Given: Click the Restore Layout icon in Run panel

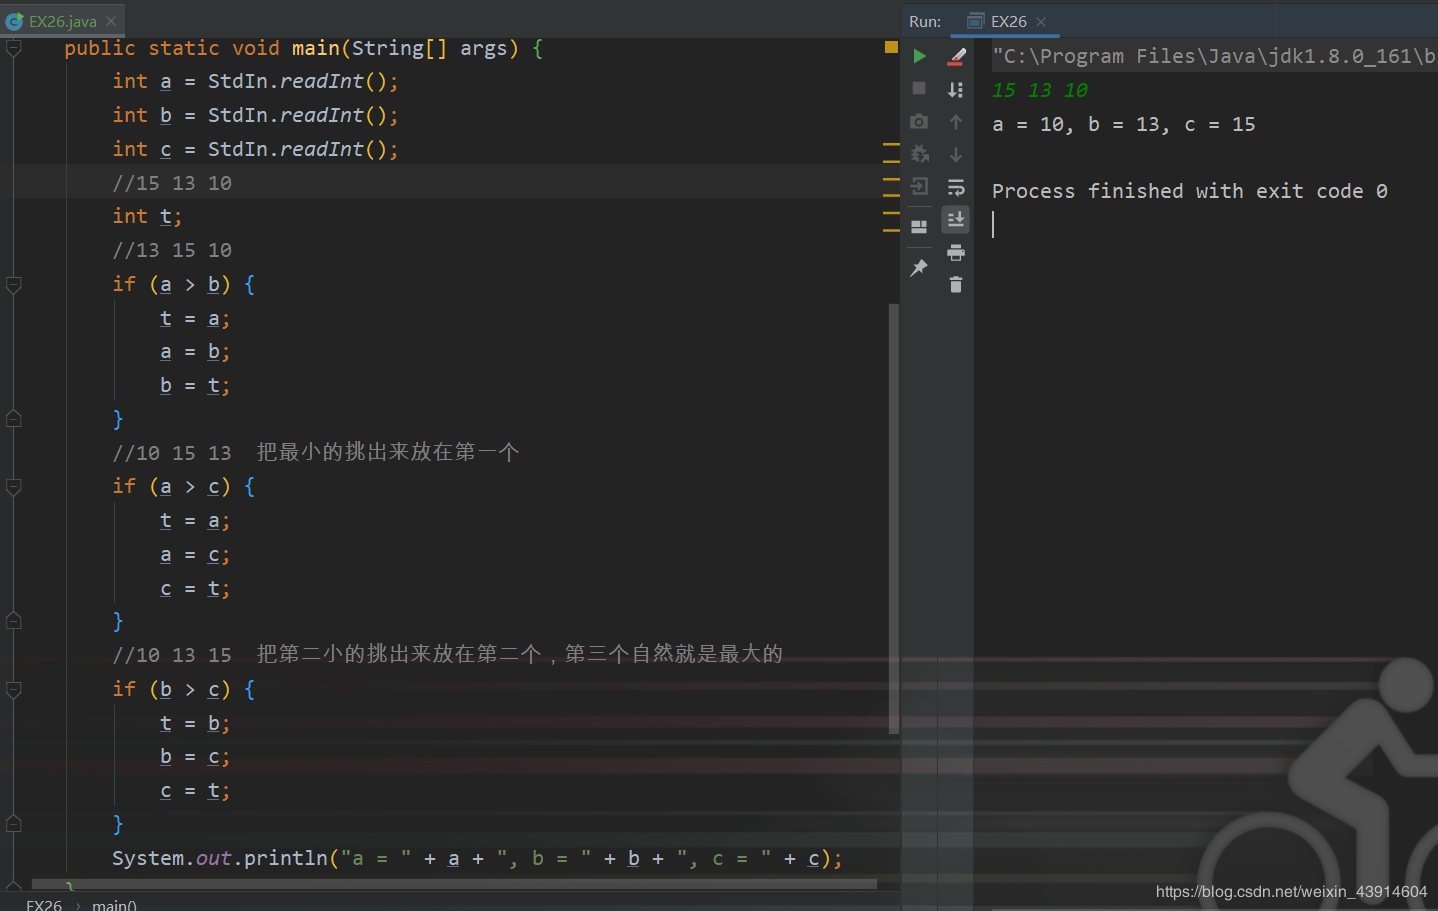Looking at the screenshot, I should coord(919,227).
